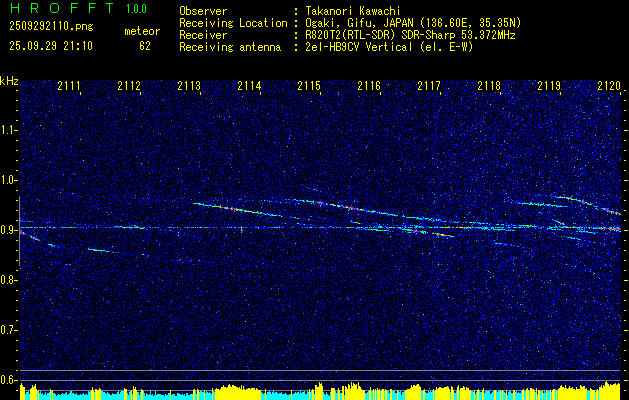Click time marker 2120
Viewport: 629px width, 400px height.
point(609,86)
